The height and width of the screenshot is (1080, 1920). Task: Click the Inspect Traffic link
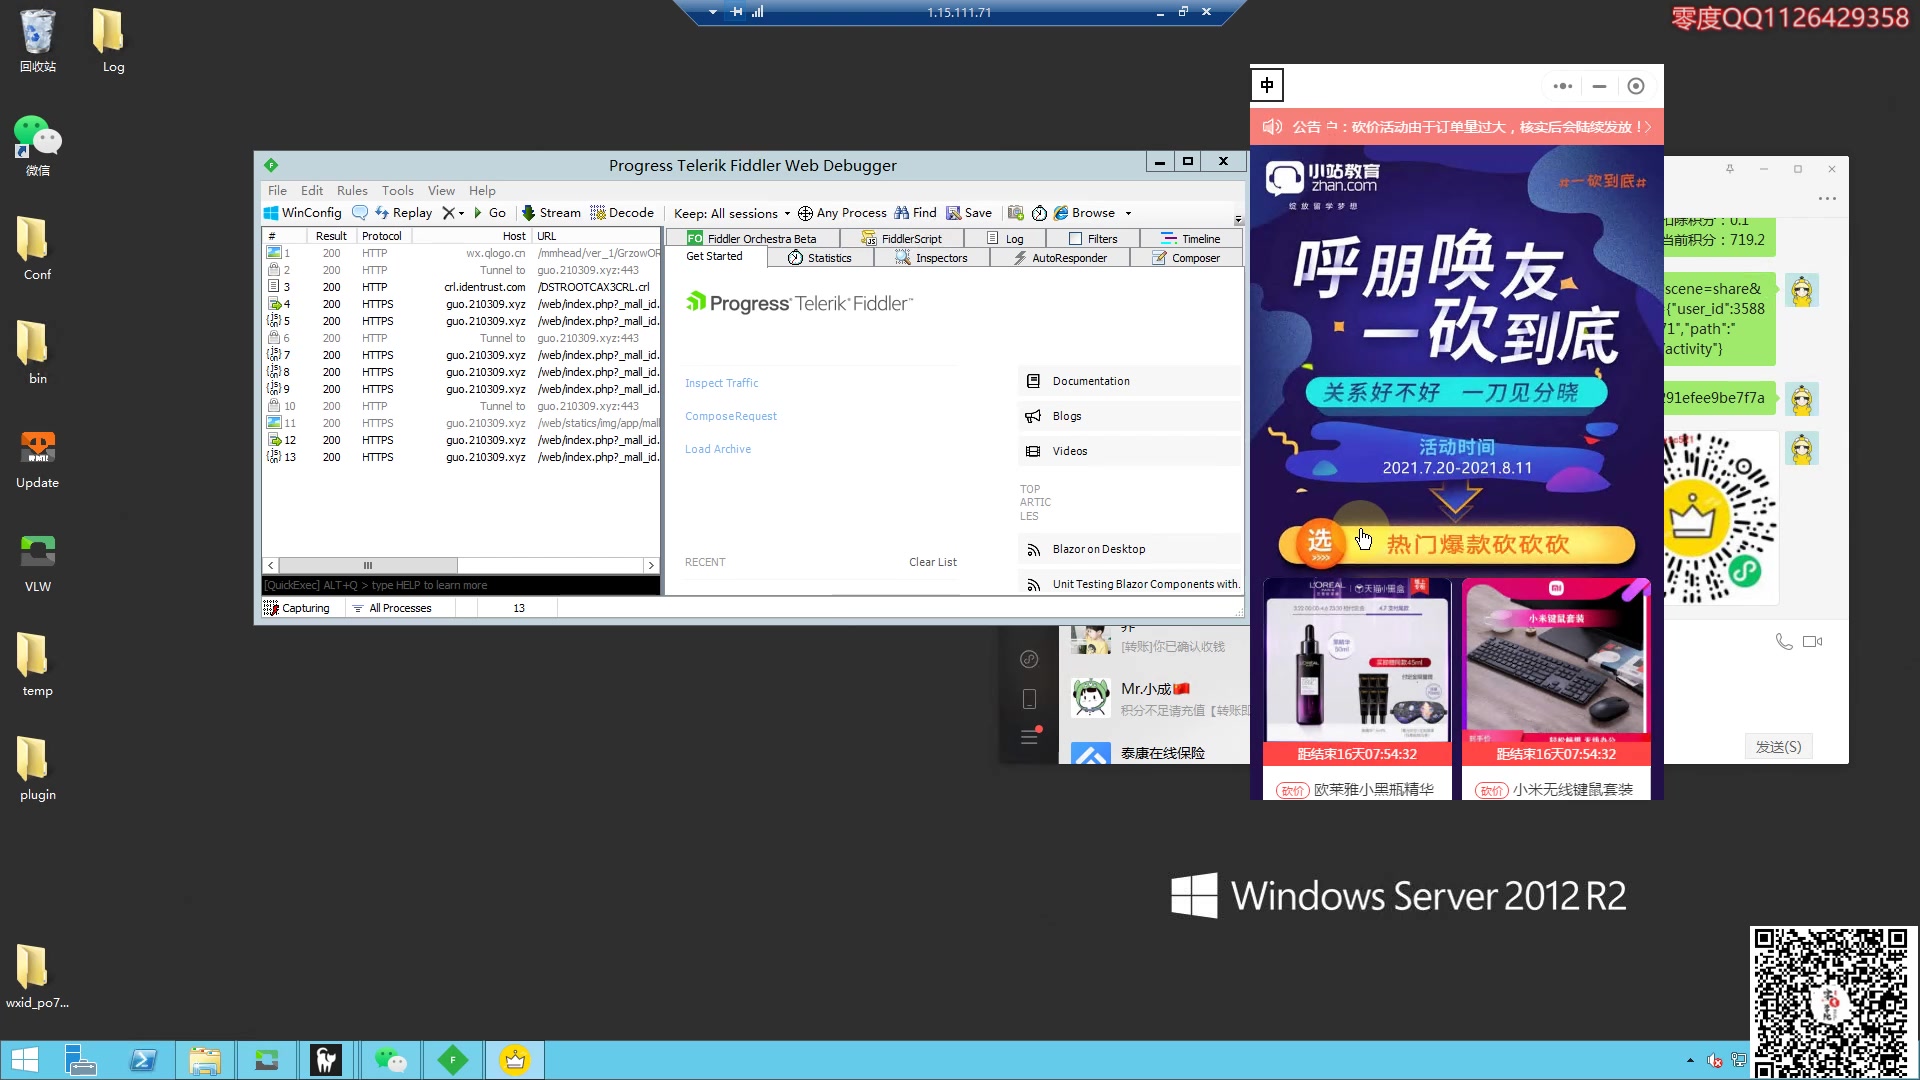click(x=721, y=383)
